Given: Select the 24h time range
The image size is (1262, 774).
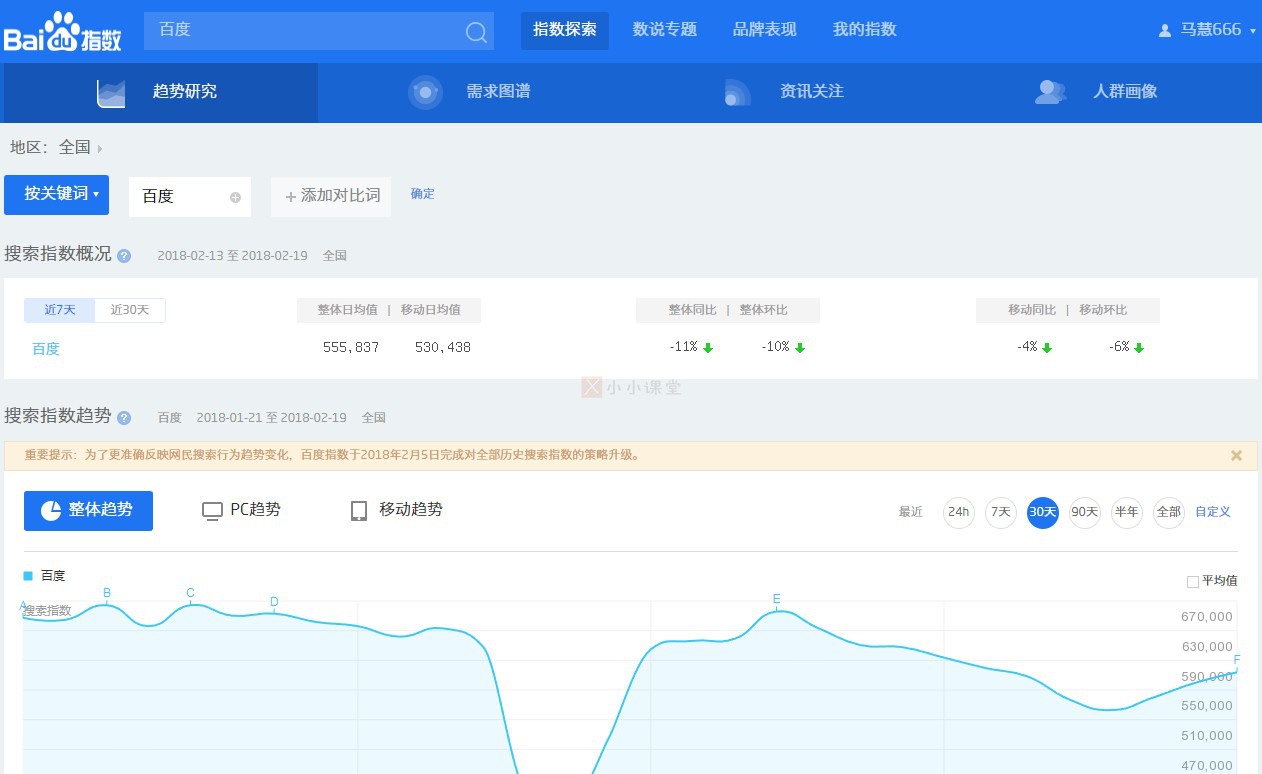Looking at the screenshot, I should [x=959, y=513].
